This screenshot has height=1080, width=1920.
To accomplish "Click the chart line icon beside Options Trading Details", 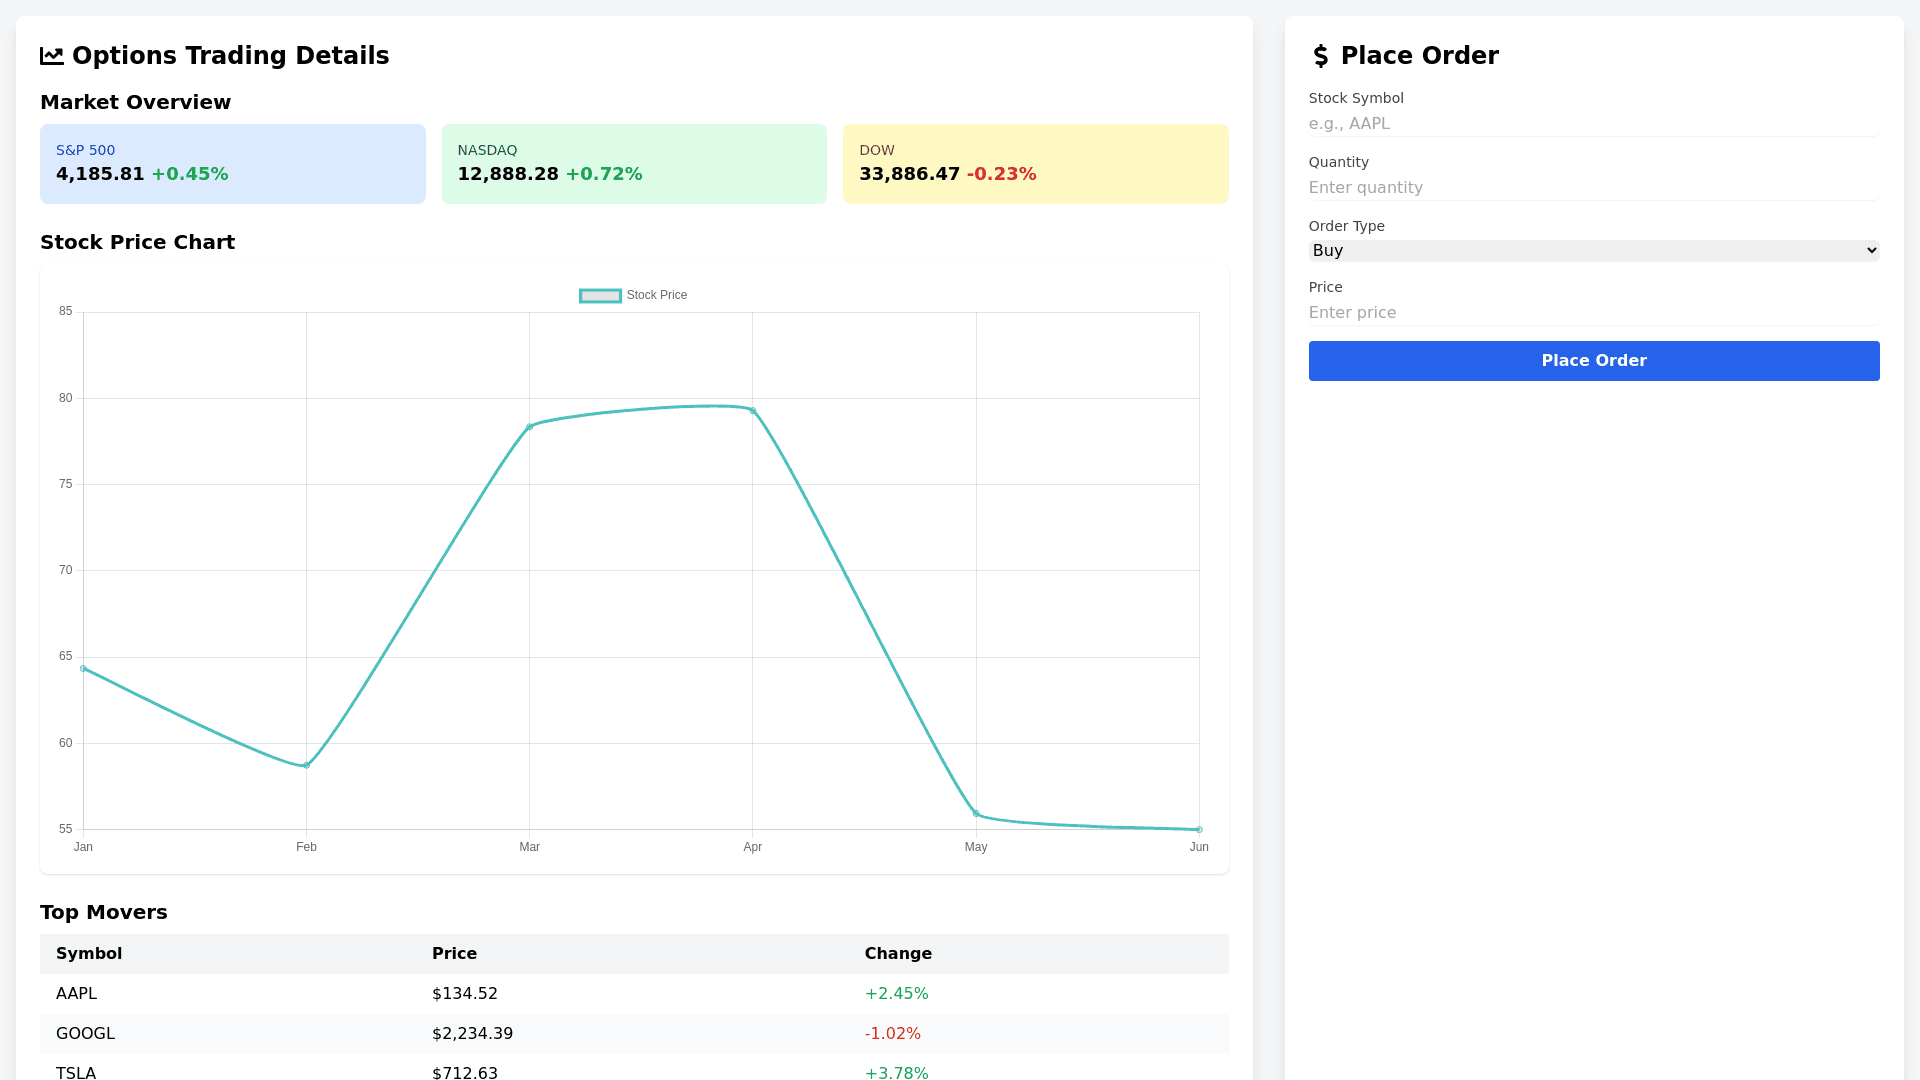I will tap(52, 56).
